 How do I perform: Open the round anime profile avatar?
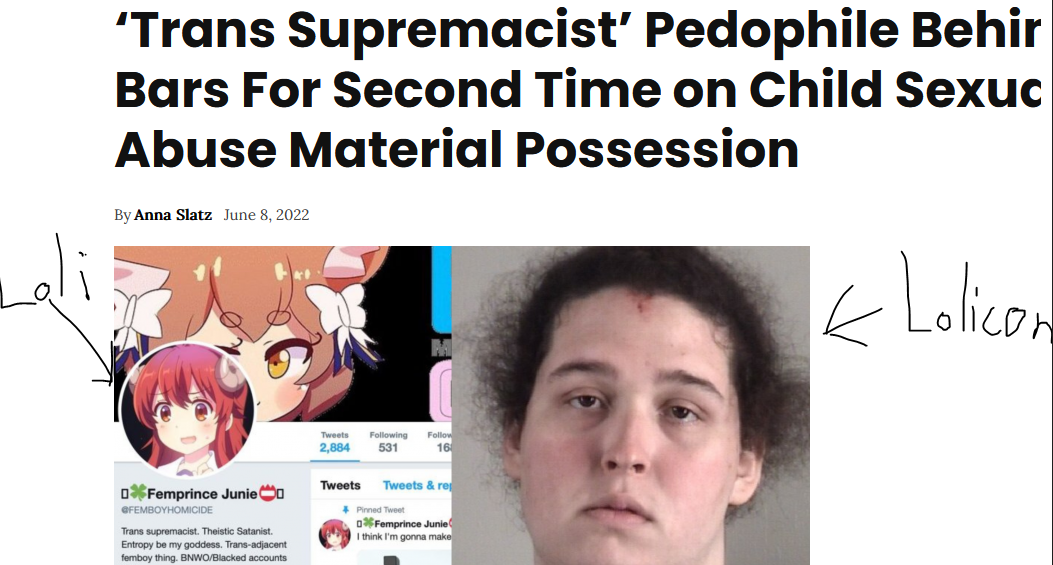187,409
